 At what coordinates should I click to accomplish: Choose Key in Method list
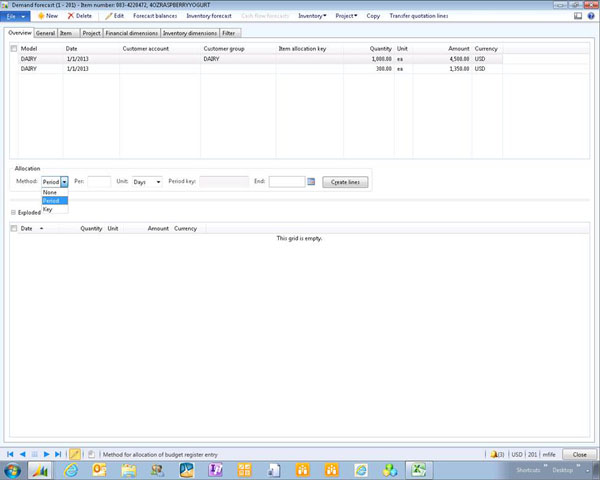(55, 209)
